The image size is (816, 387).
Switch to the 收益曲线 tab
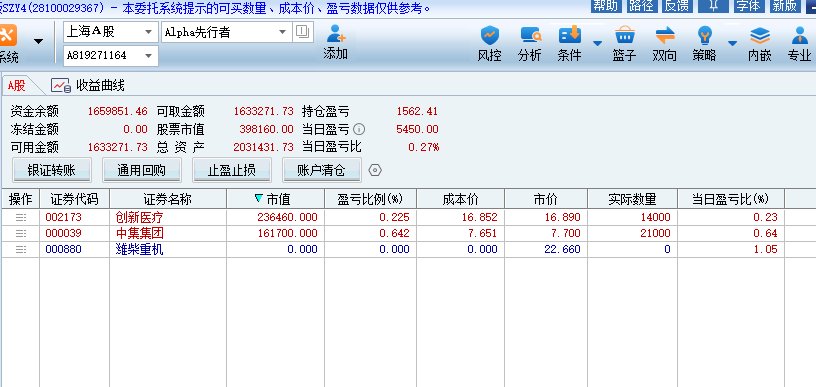click(88, 85)
